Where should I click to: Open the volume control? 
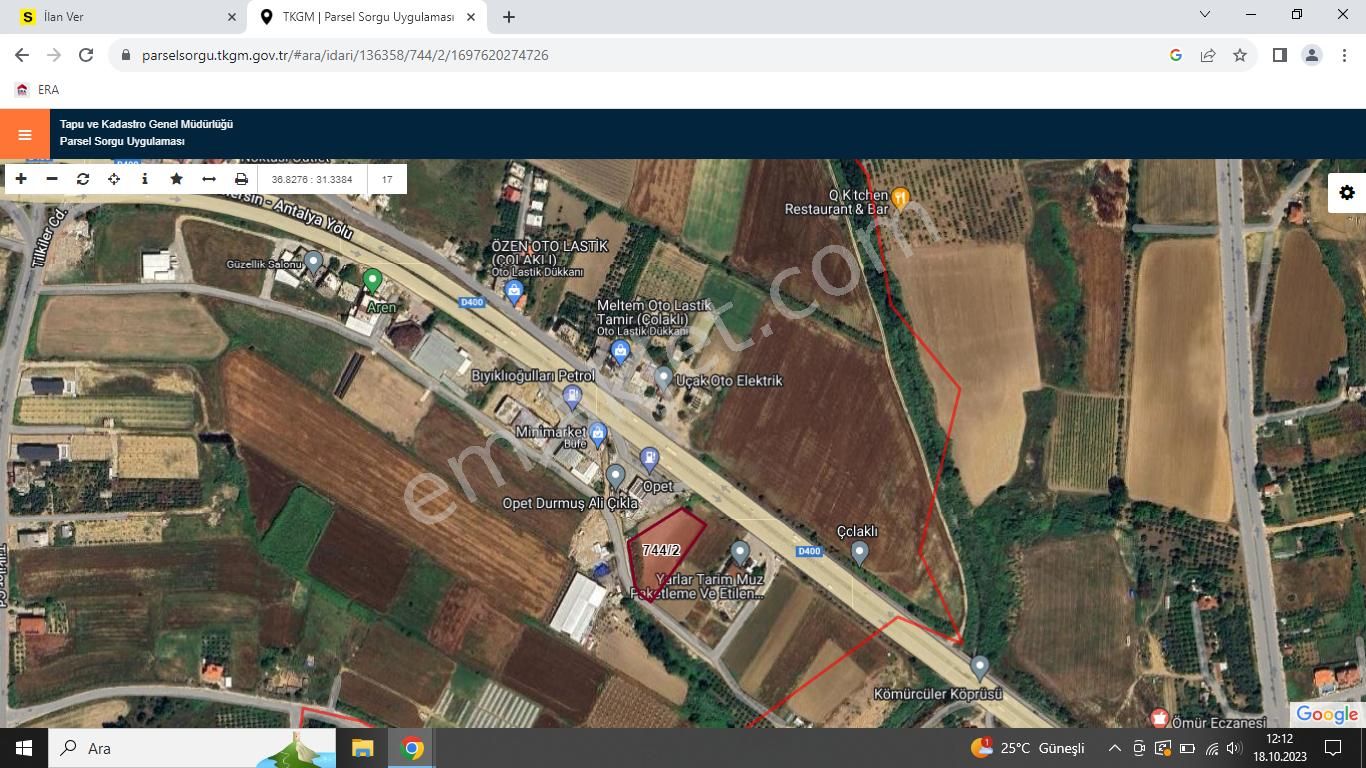(x=1236, y=748)
